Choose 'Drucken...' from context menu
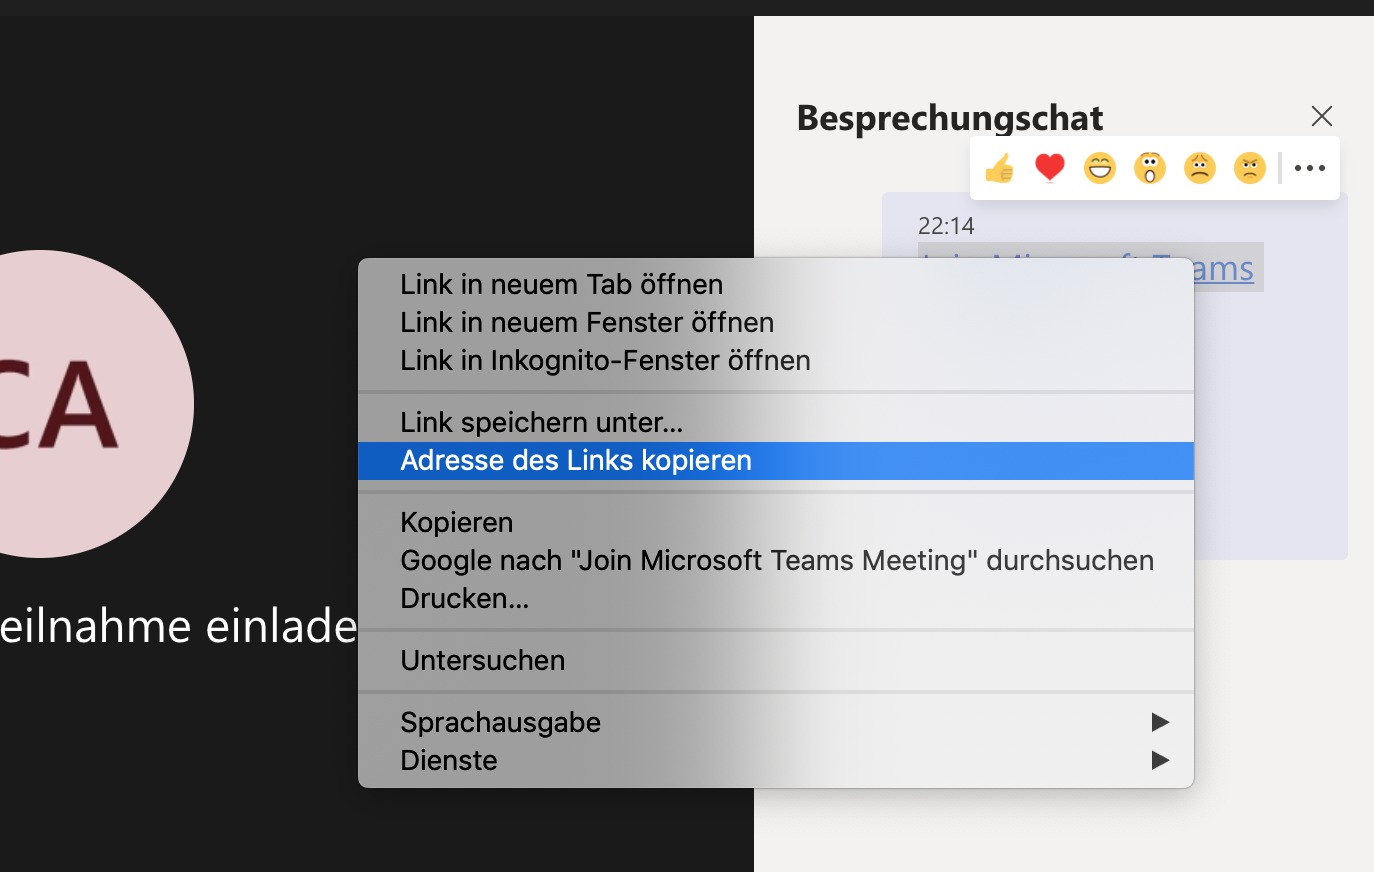Screen dimensions: 1374x872 (x=464, y=598)
